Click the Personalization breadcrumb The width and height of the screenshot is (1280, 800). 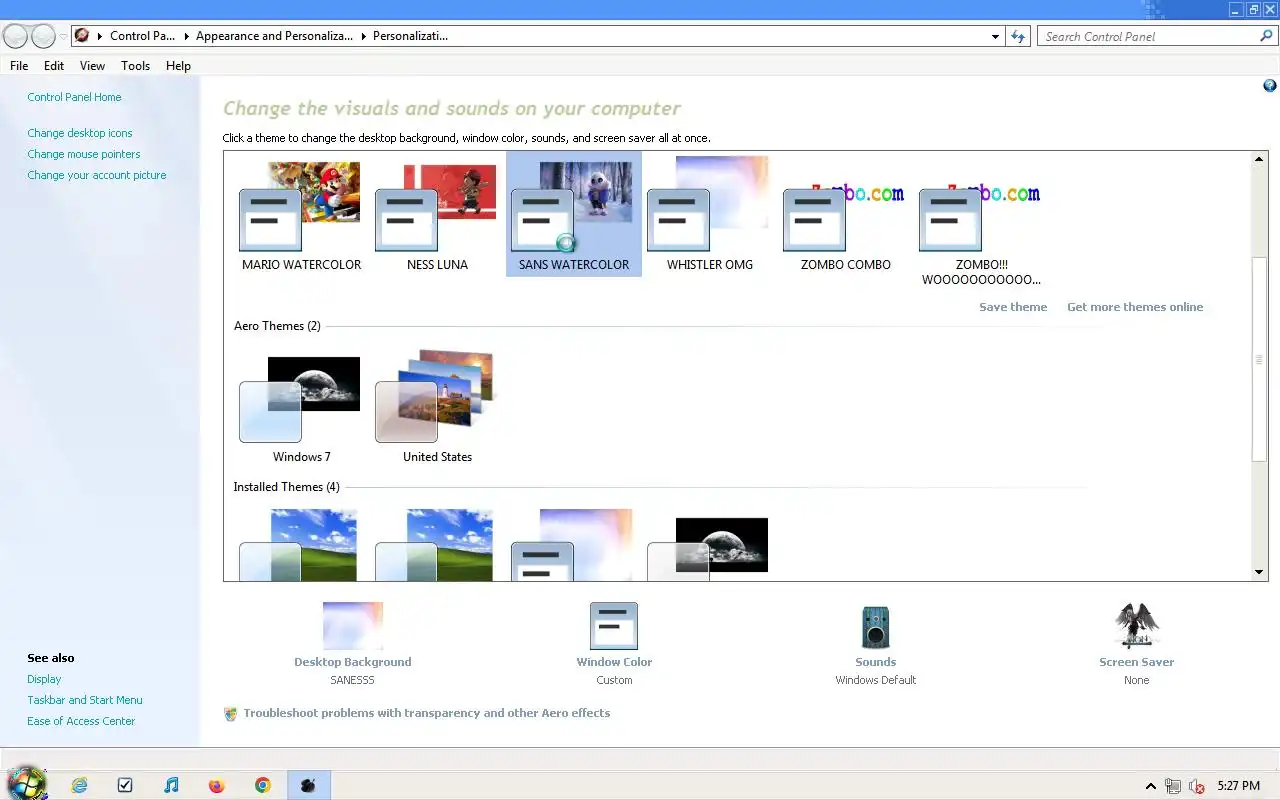click(410, 36)
